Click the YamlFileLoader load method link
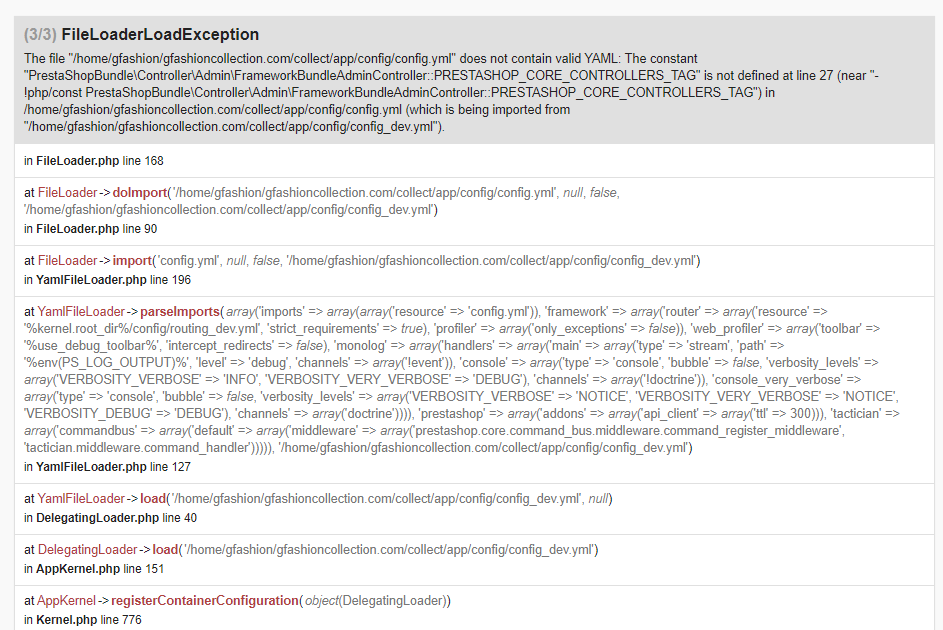Screen dimensions: 943x630 [153, 498]
